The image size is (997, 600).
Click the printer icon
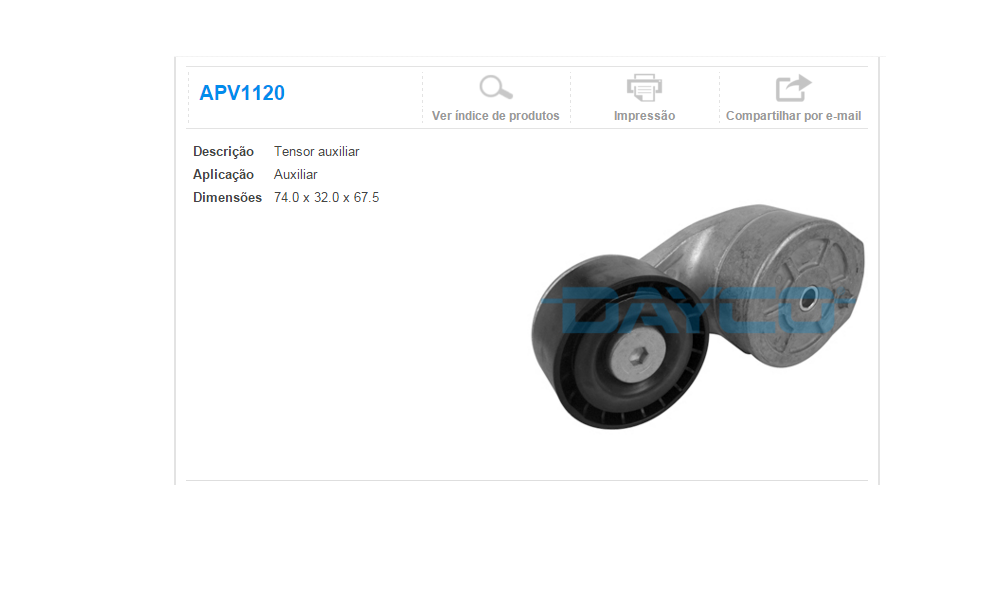(644, 88)
